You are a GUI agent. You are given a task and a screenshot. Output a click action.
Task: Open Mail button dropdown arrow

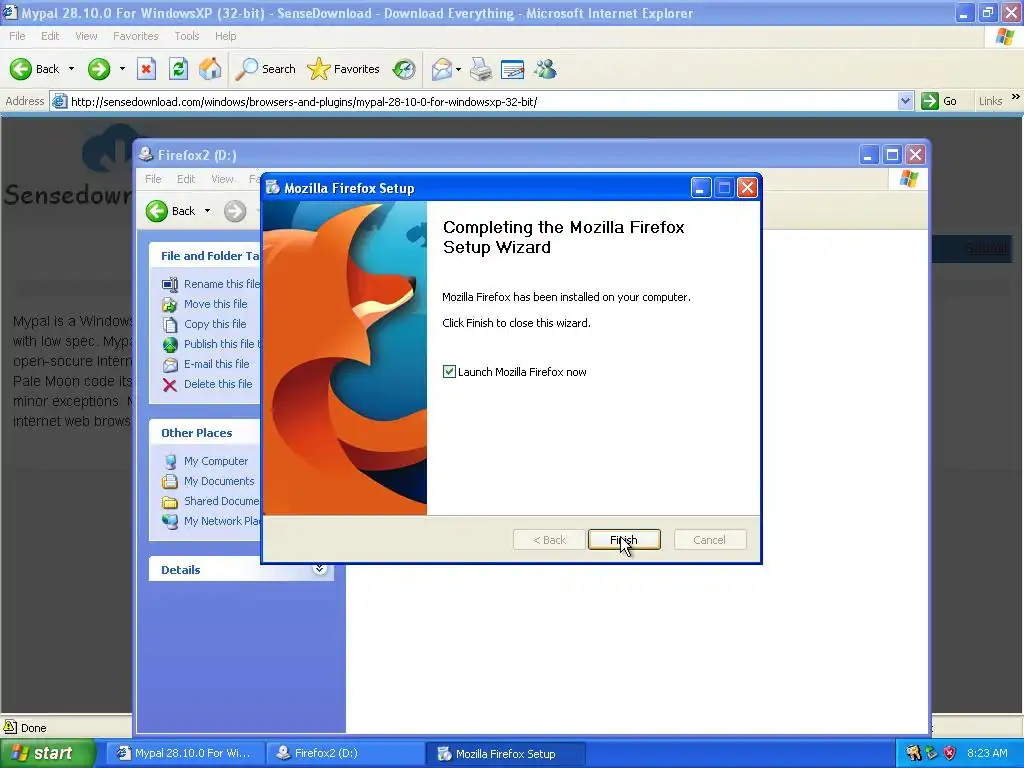coord(458,69)
